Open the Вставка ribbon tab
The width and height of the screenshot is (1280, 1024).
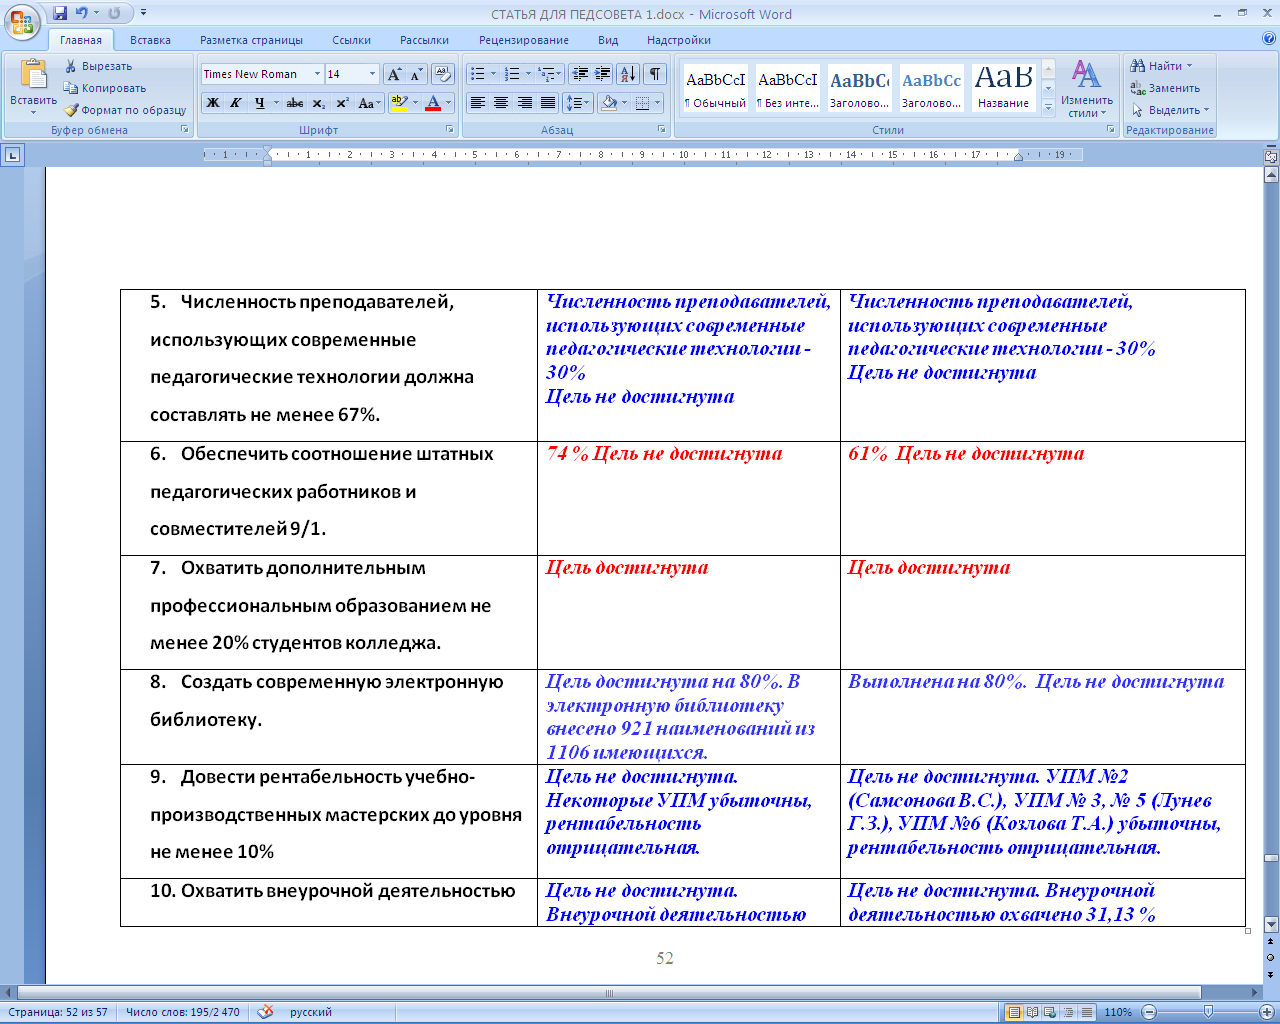tap(150, 40)
